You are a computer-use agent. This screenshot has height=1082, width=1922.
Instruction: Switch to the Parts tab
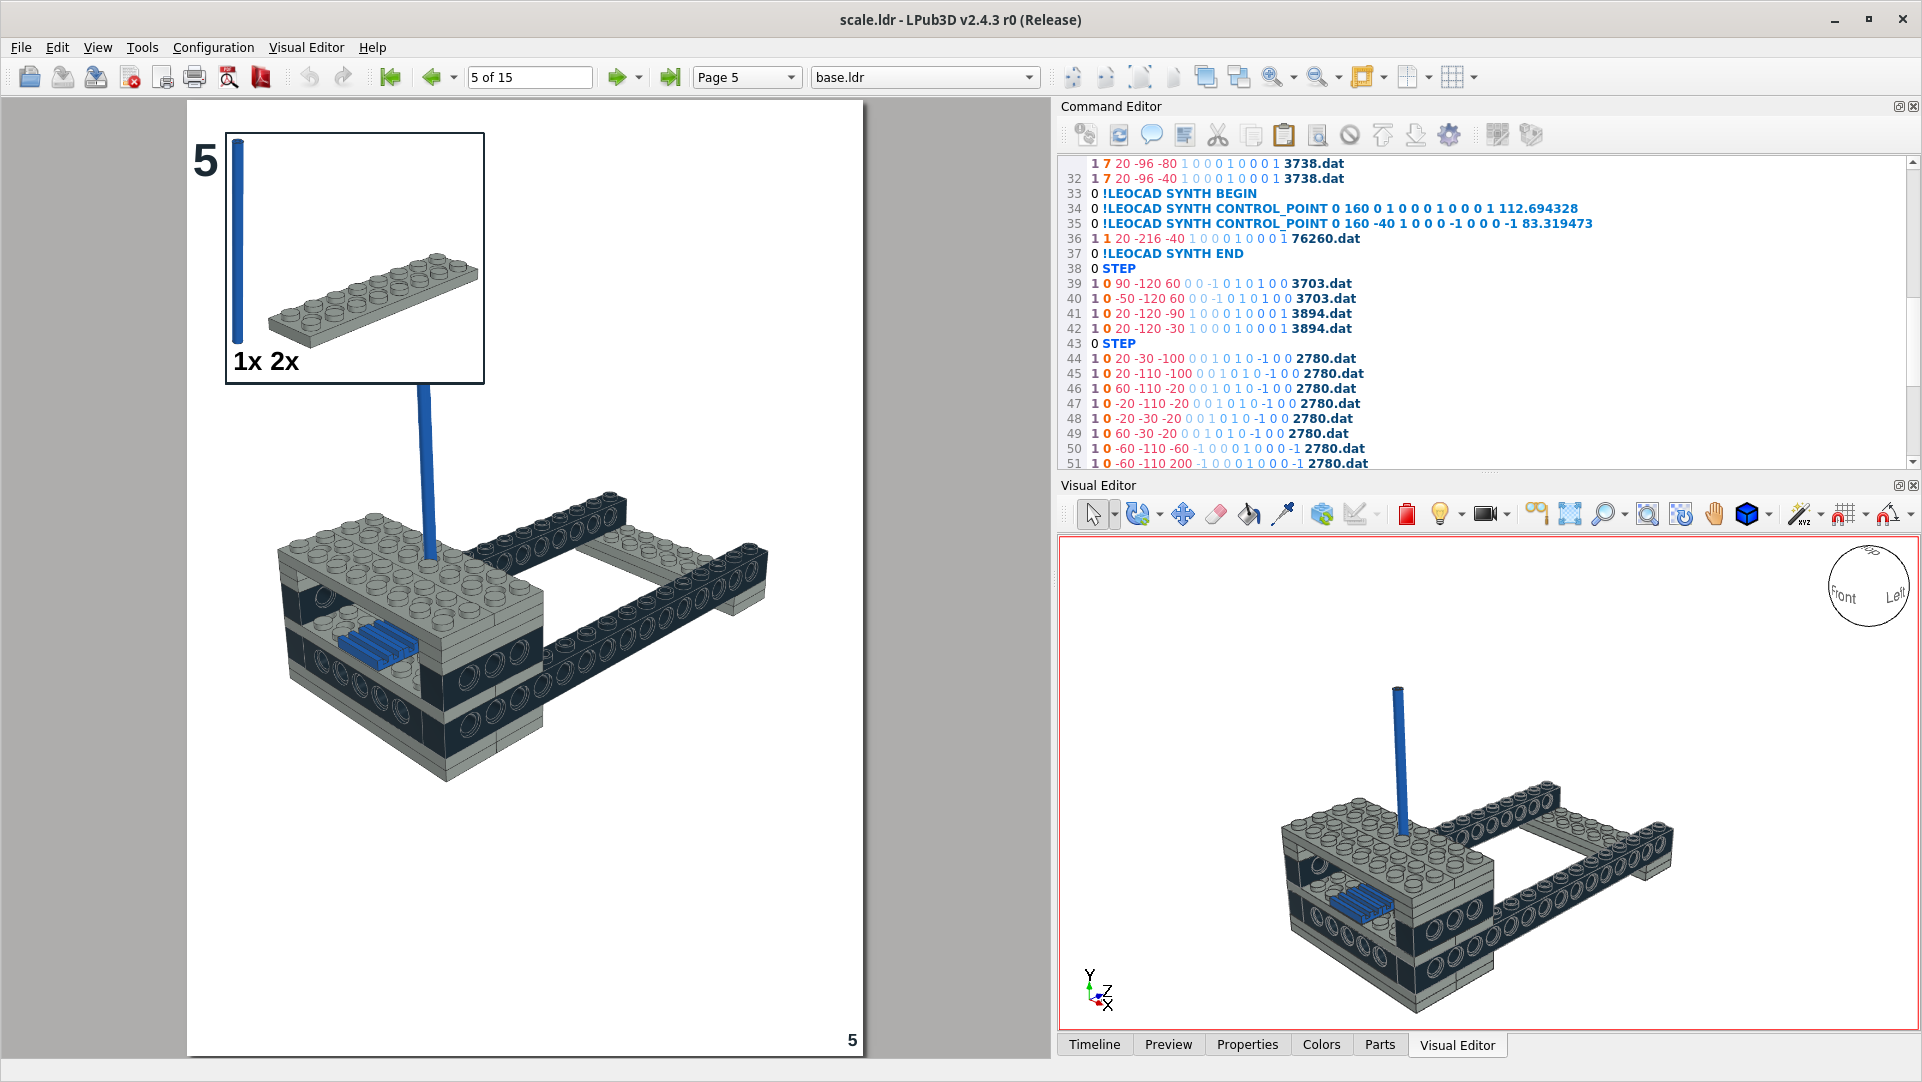pyautogui.click(x=1379, y=1044)
